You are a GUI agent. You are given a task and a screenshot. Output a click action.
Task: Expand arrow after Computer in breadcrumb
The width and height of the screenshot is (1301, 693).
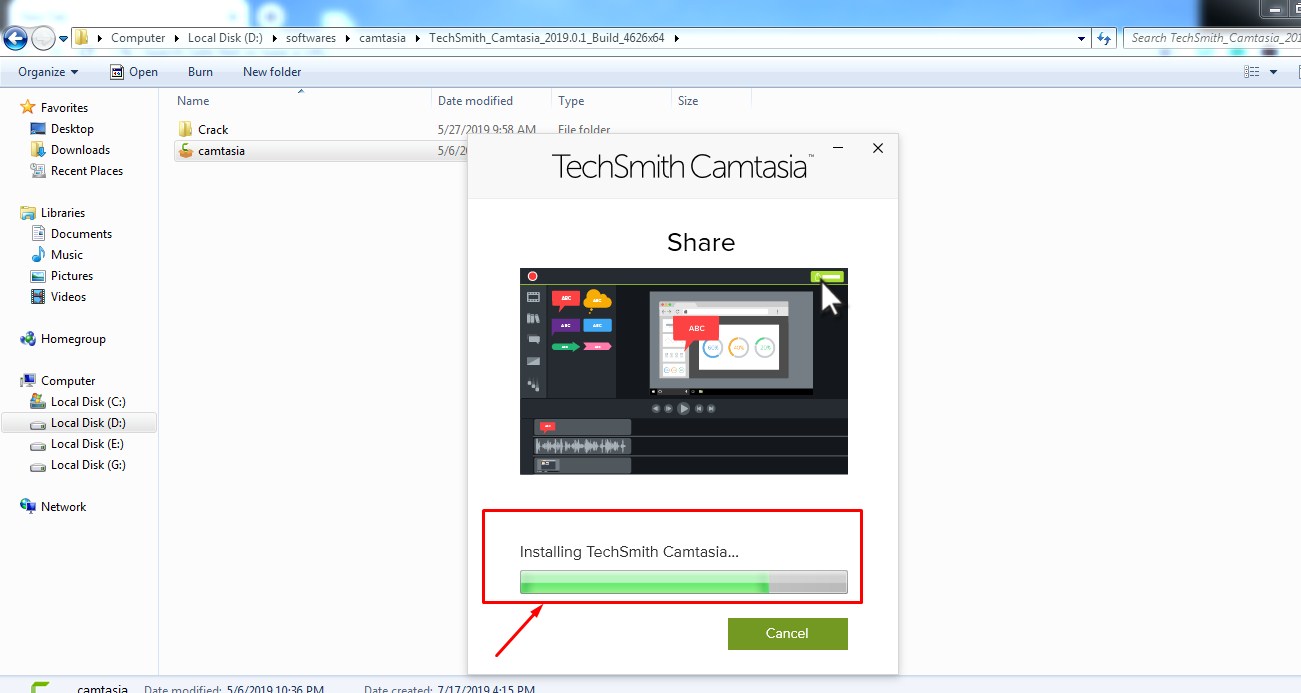176,38
